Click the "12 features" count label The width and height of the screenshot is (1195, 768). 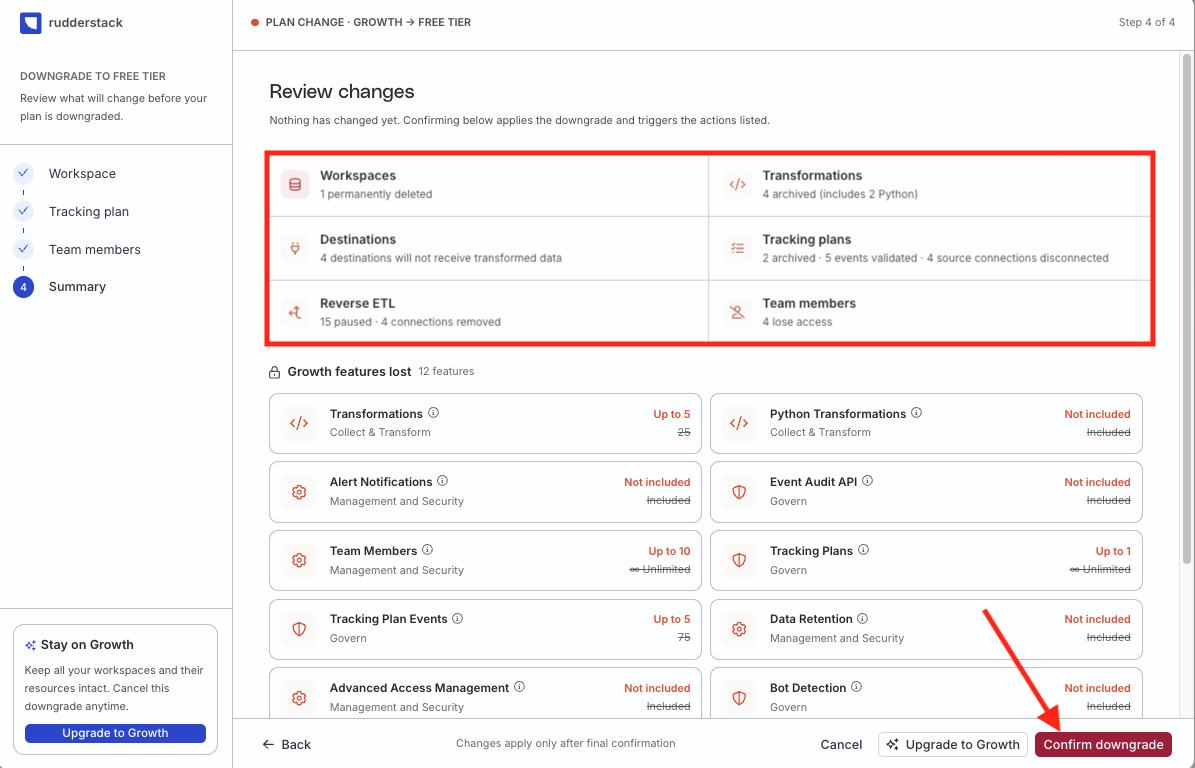[447, 372]
